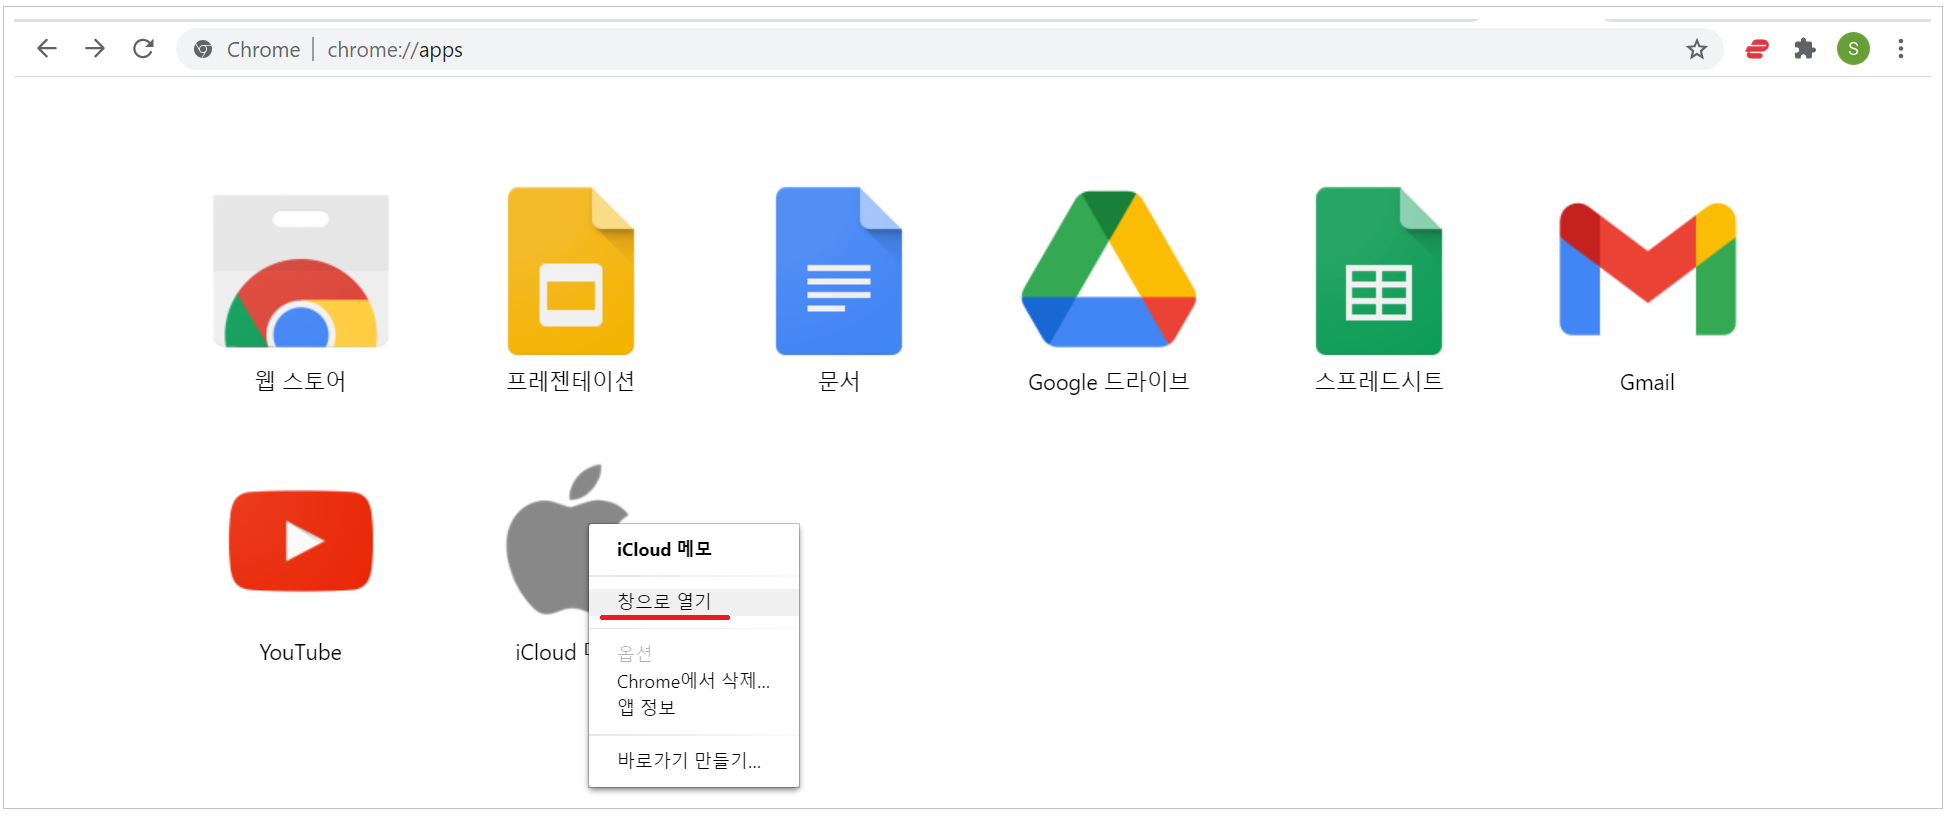Screen dimensions: 1946x816
Task: Bookmark this page with the star icon
Action: pos(1696,49)
